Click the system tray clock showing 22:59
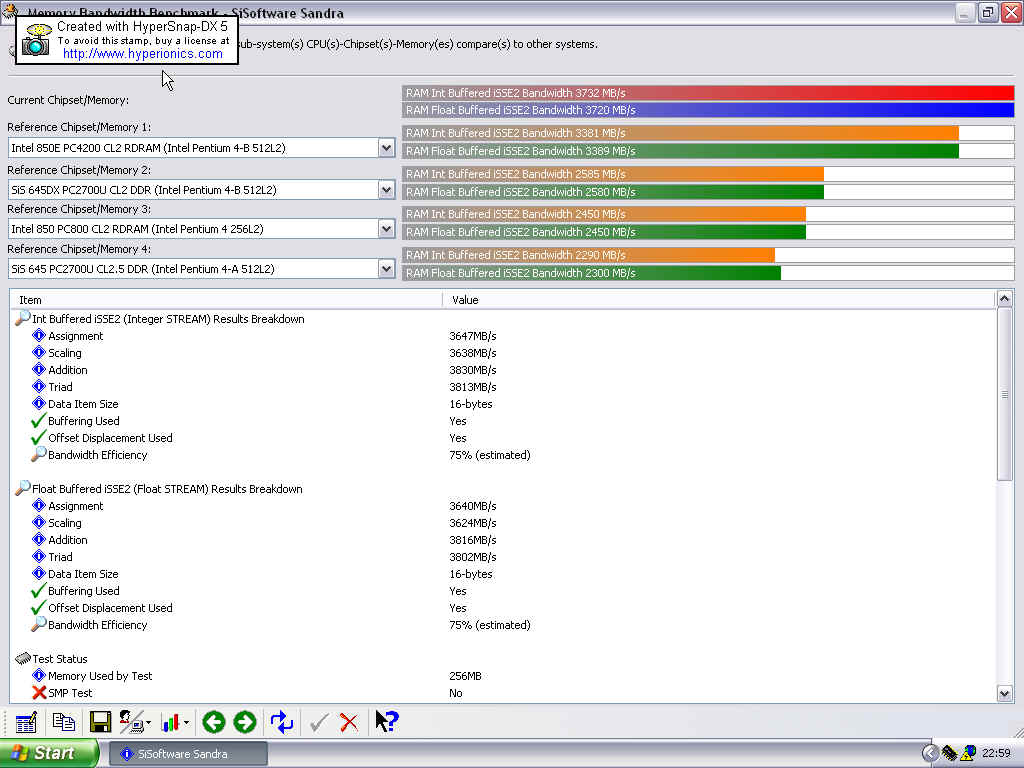 [x=996, y=754]
